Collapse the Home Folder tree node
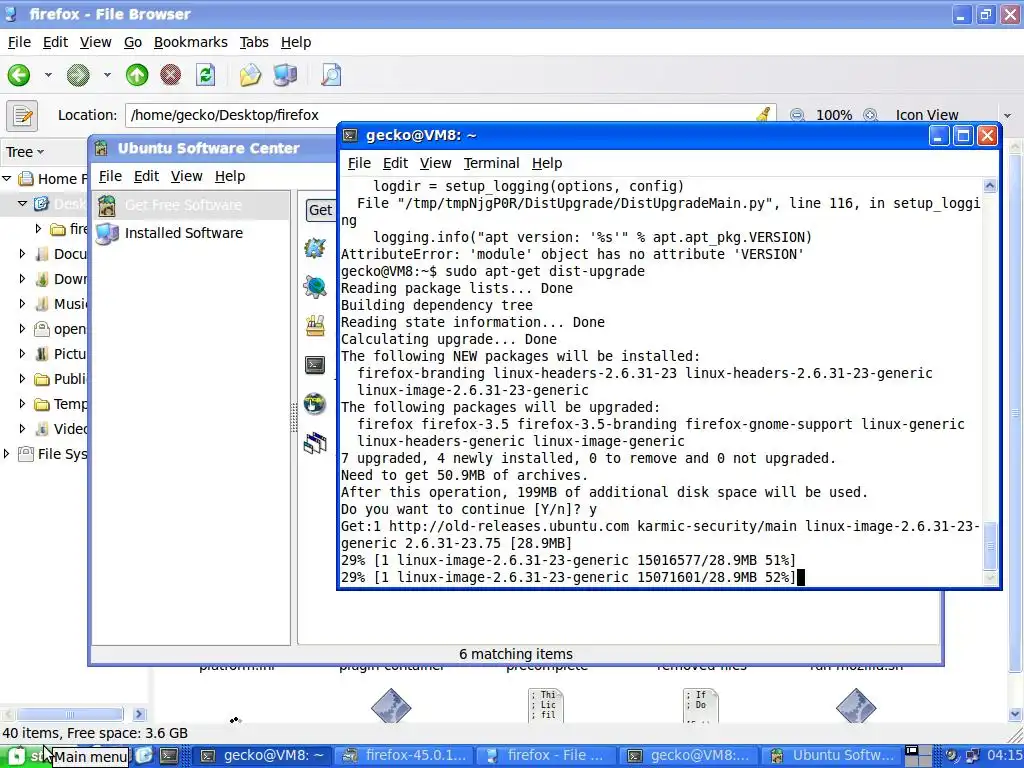The width and height of the screenshot is (1024, 768). 7,178
